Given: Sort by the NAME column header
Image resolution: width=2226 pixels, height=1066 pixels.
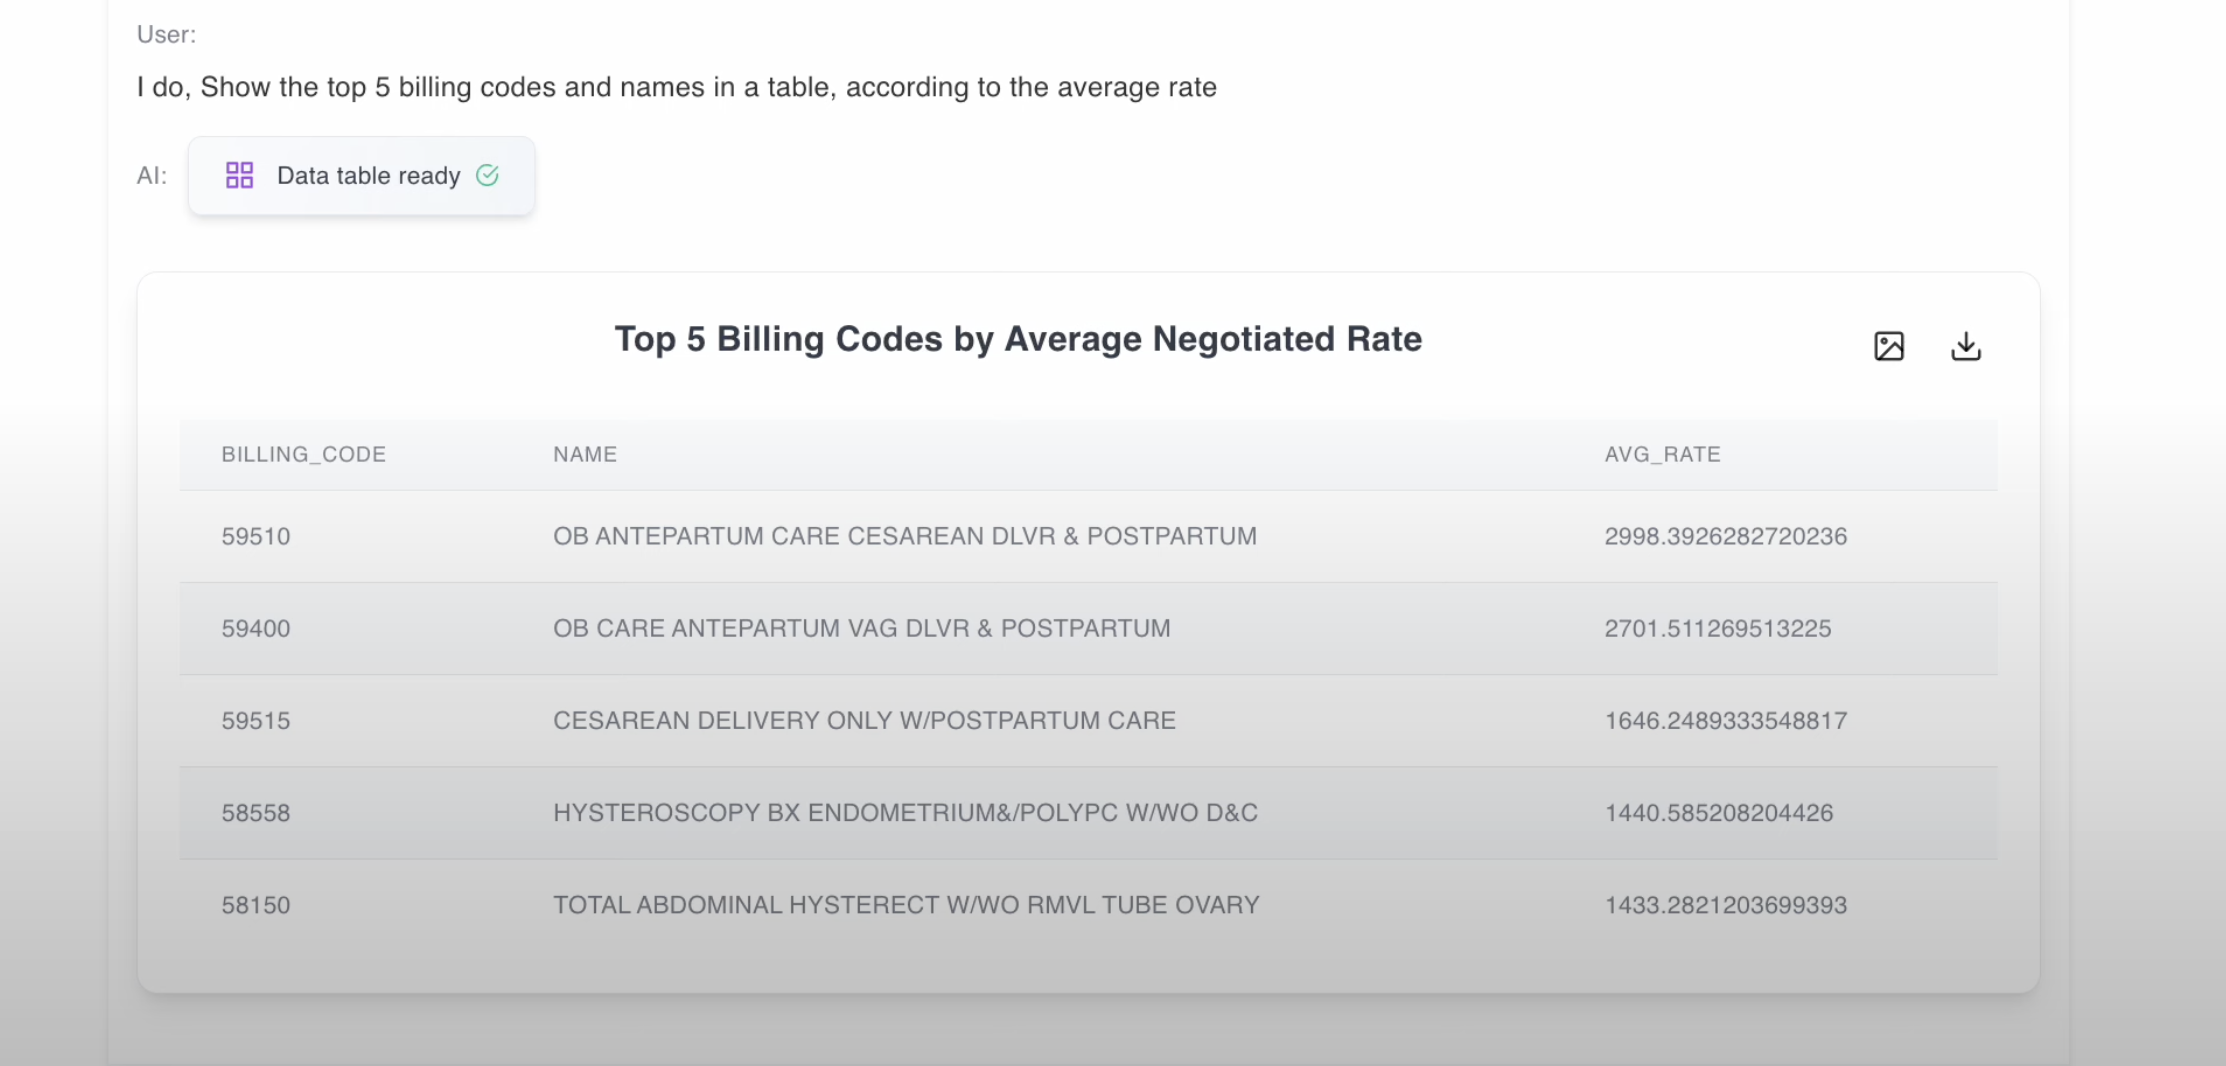Looking at the screenshot, I should click(x=584, y=453).
